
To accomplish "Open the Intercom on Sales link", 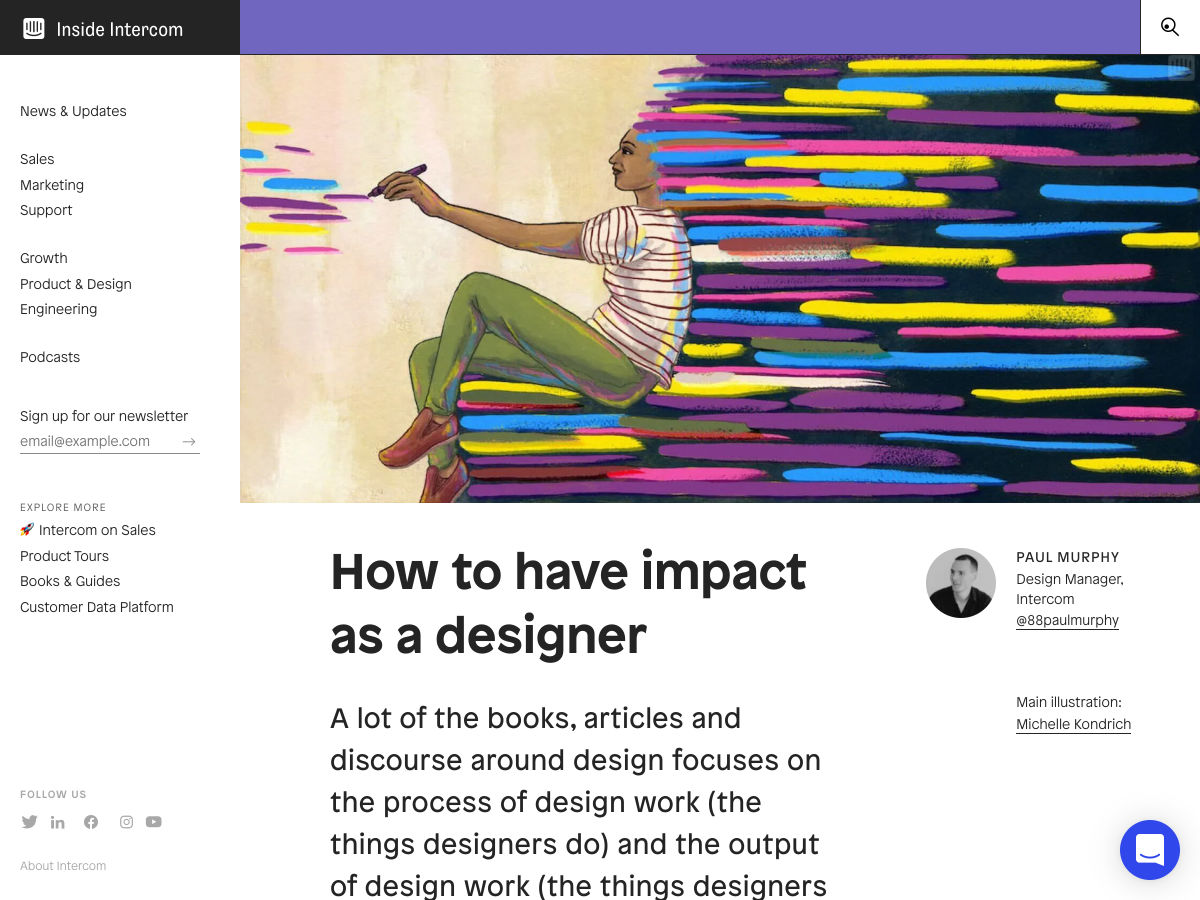I will click(x=88, y=530).
